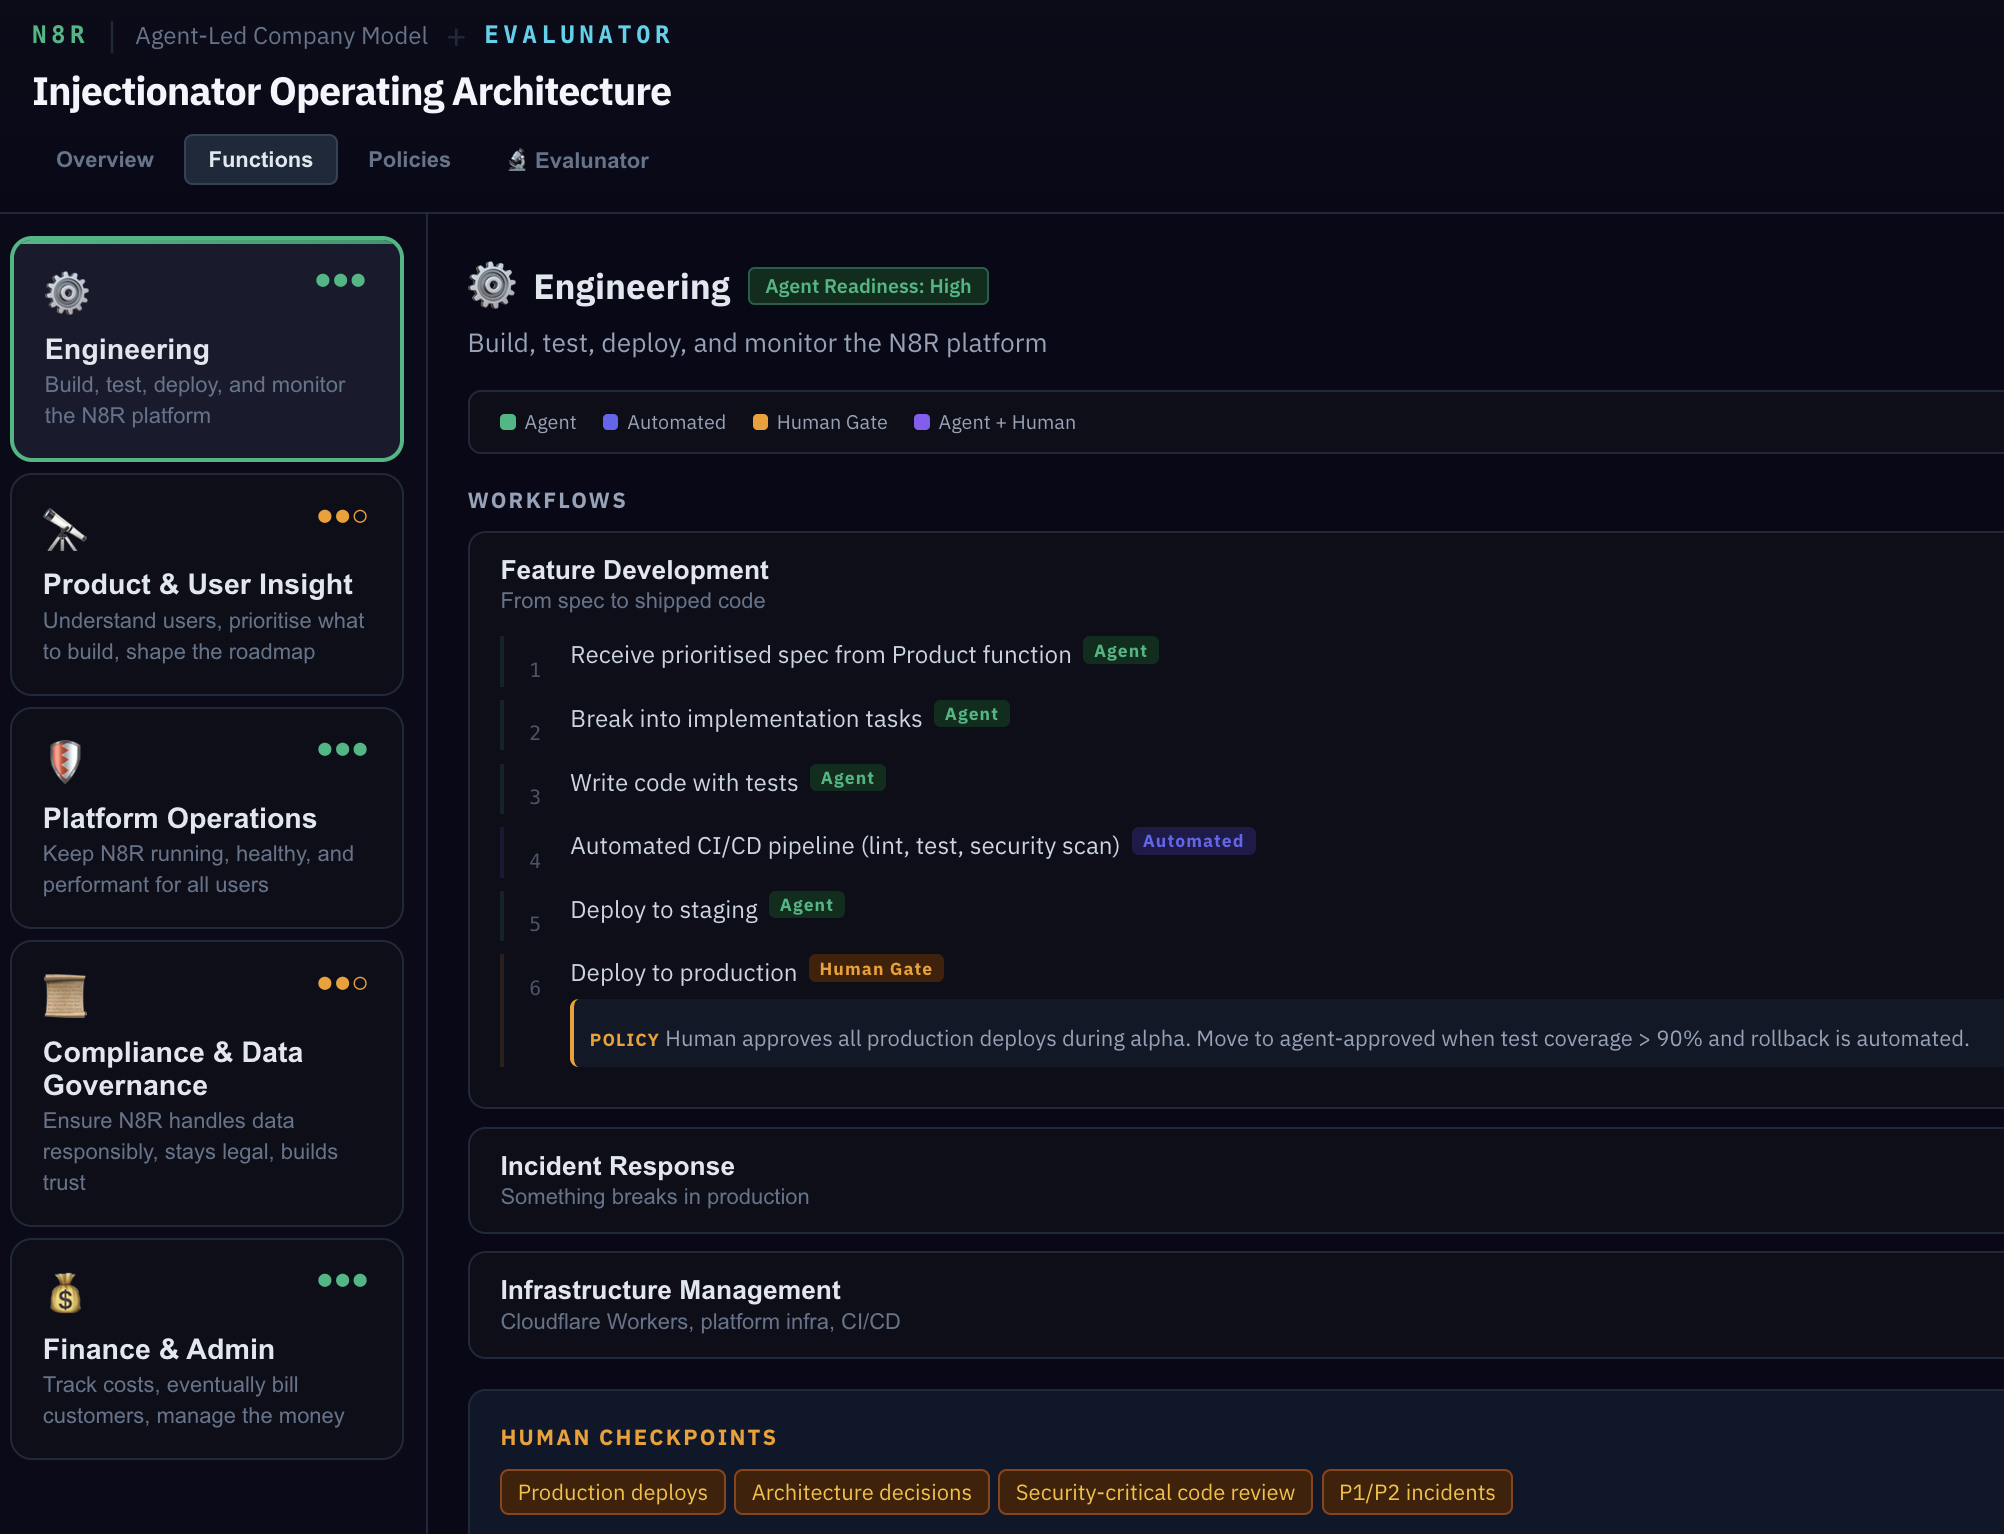Image resolution: width=2004 pixels, height=1534 pixels.
Task: Click the blue Automated legend swatch
Action: tap(610, 422)
